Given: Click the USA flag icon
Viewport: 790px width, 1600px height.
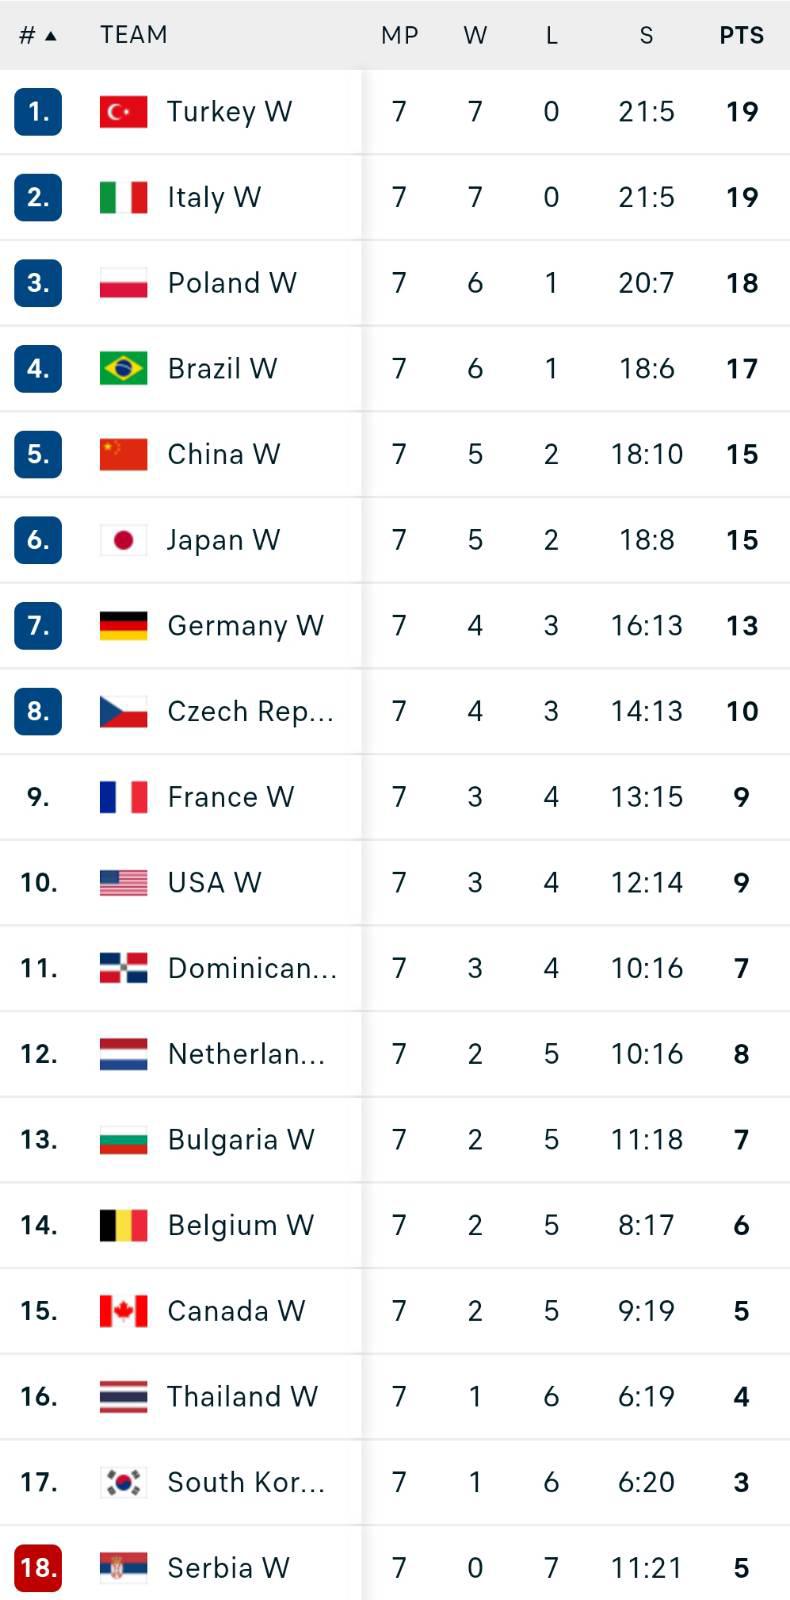Looking at the screenshot, I should coord(123,882).
